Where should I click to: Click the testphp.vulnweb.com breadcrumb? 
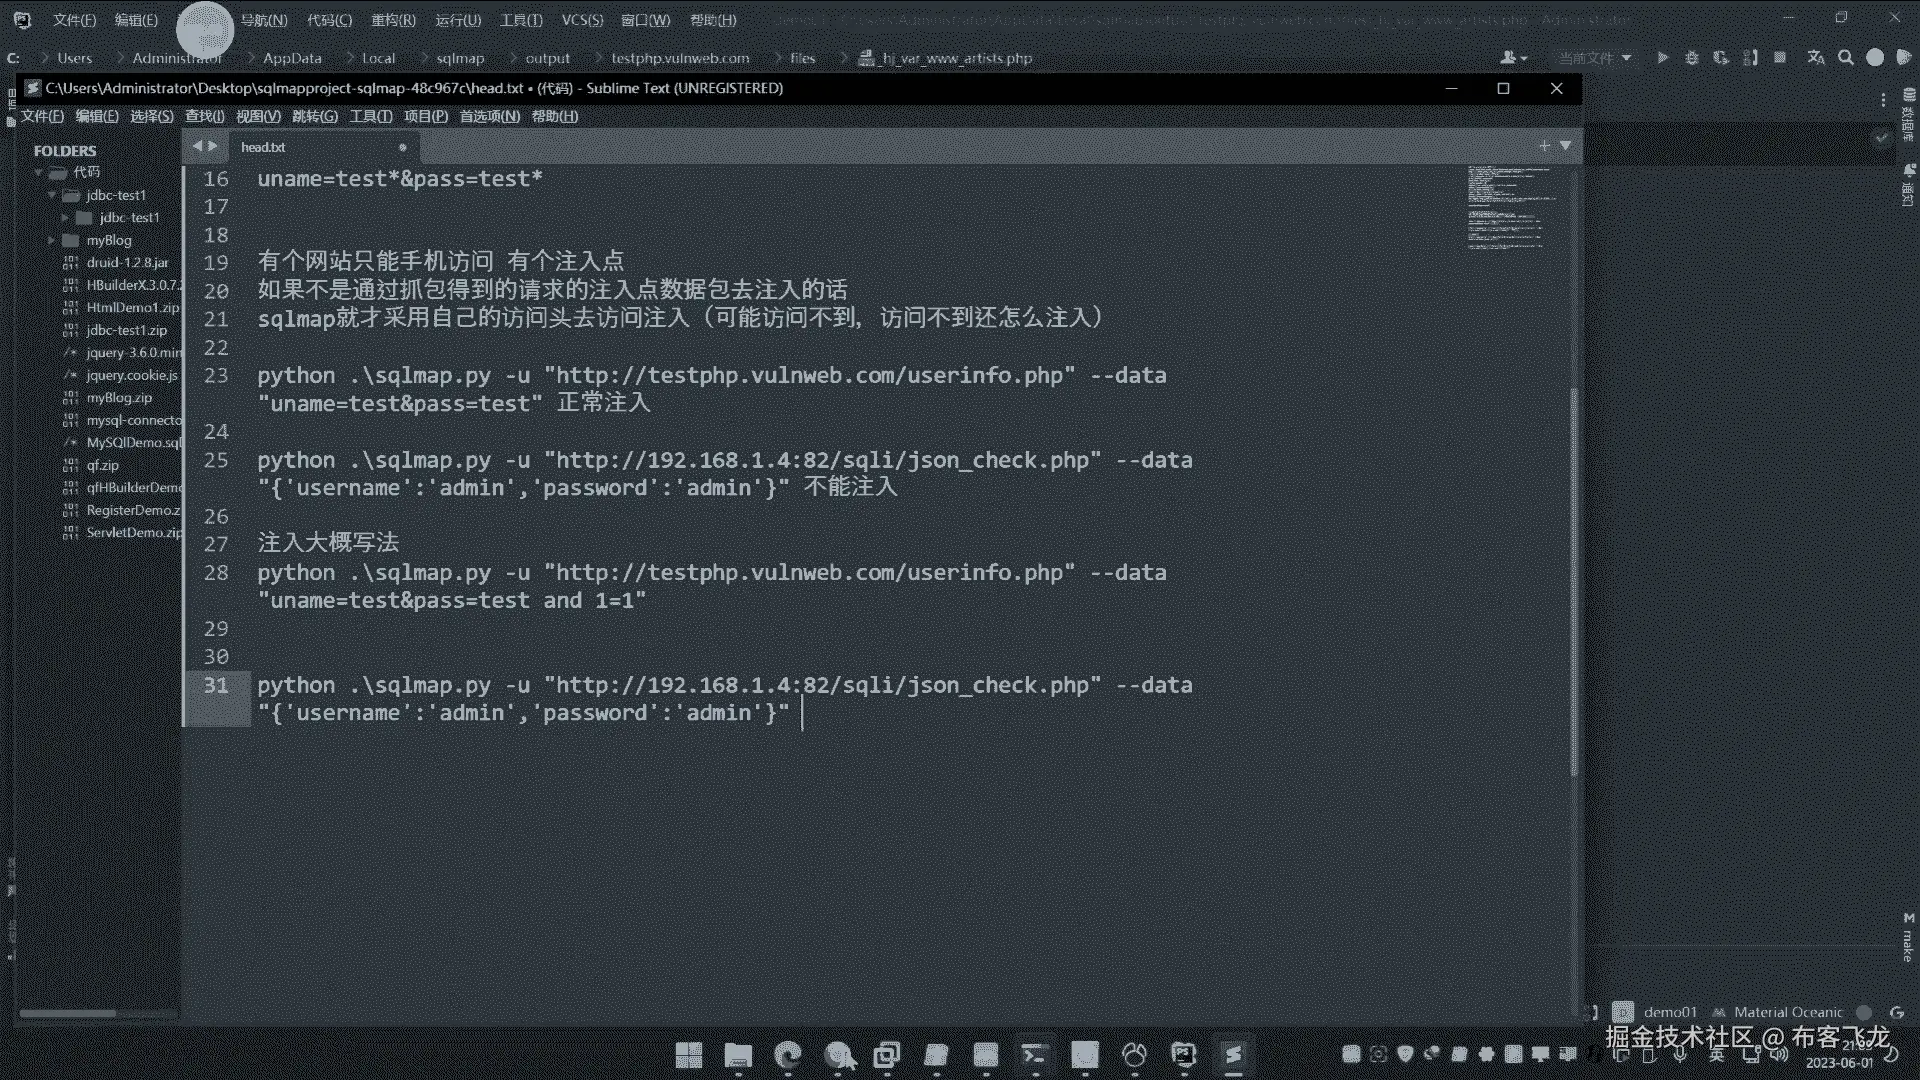coord(680,58)
